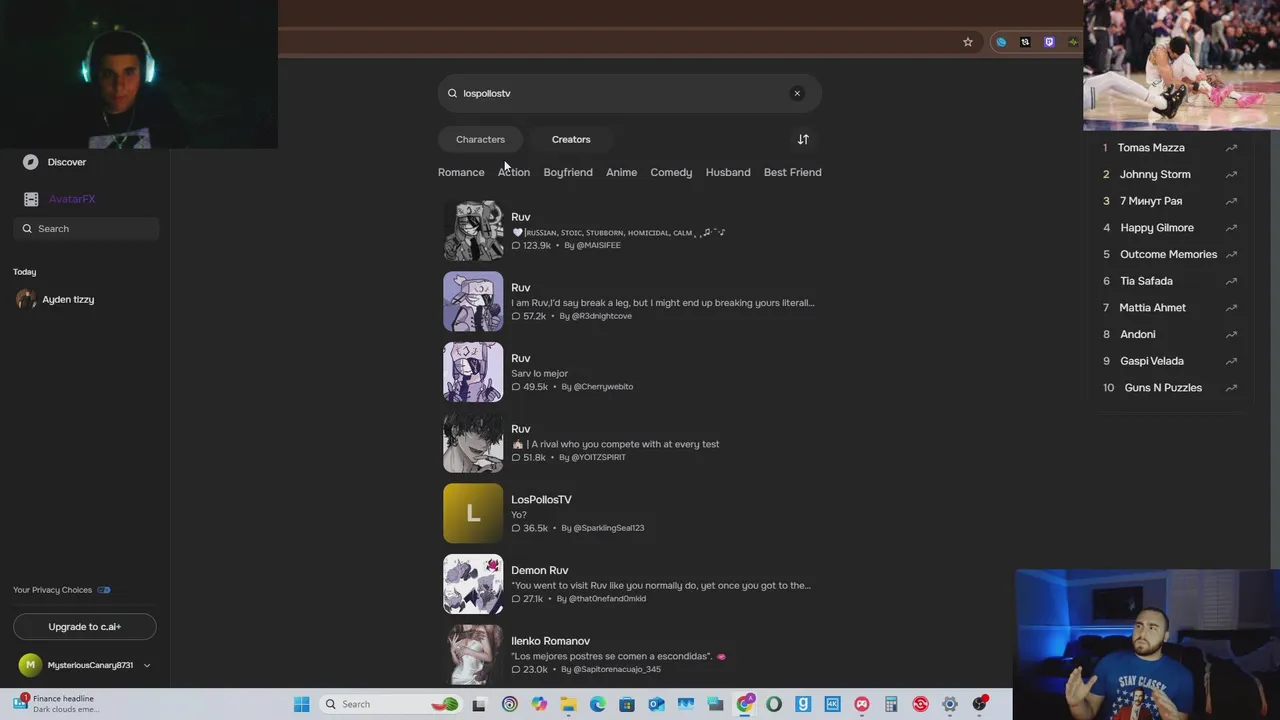
Task: Open trending item 7 Минут Рая
Action: tap(1151, 201)
